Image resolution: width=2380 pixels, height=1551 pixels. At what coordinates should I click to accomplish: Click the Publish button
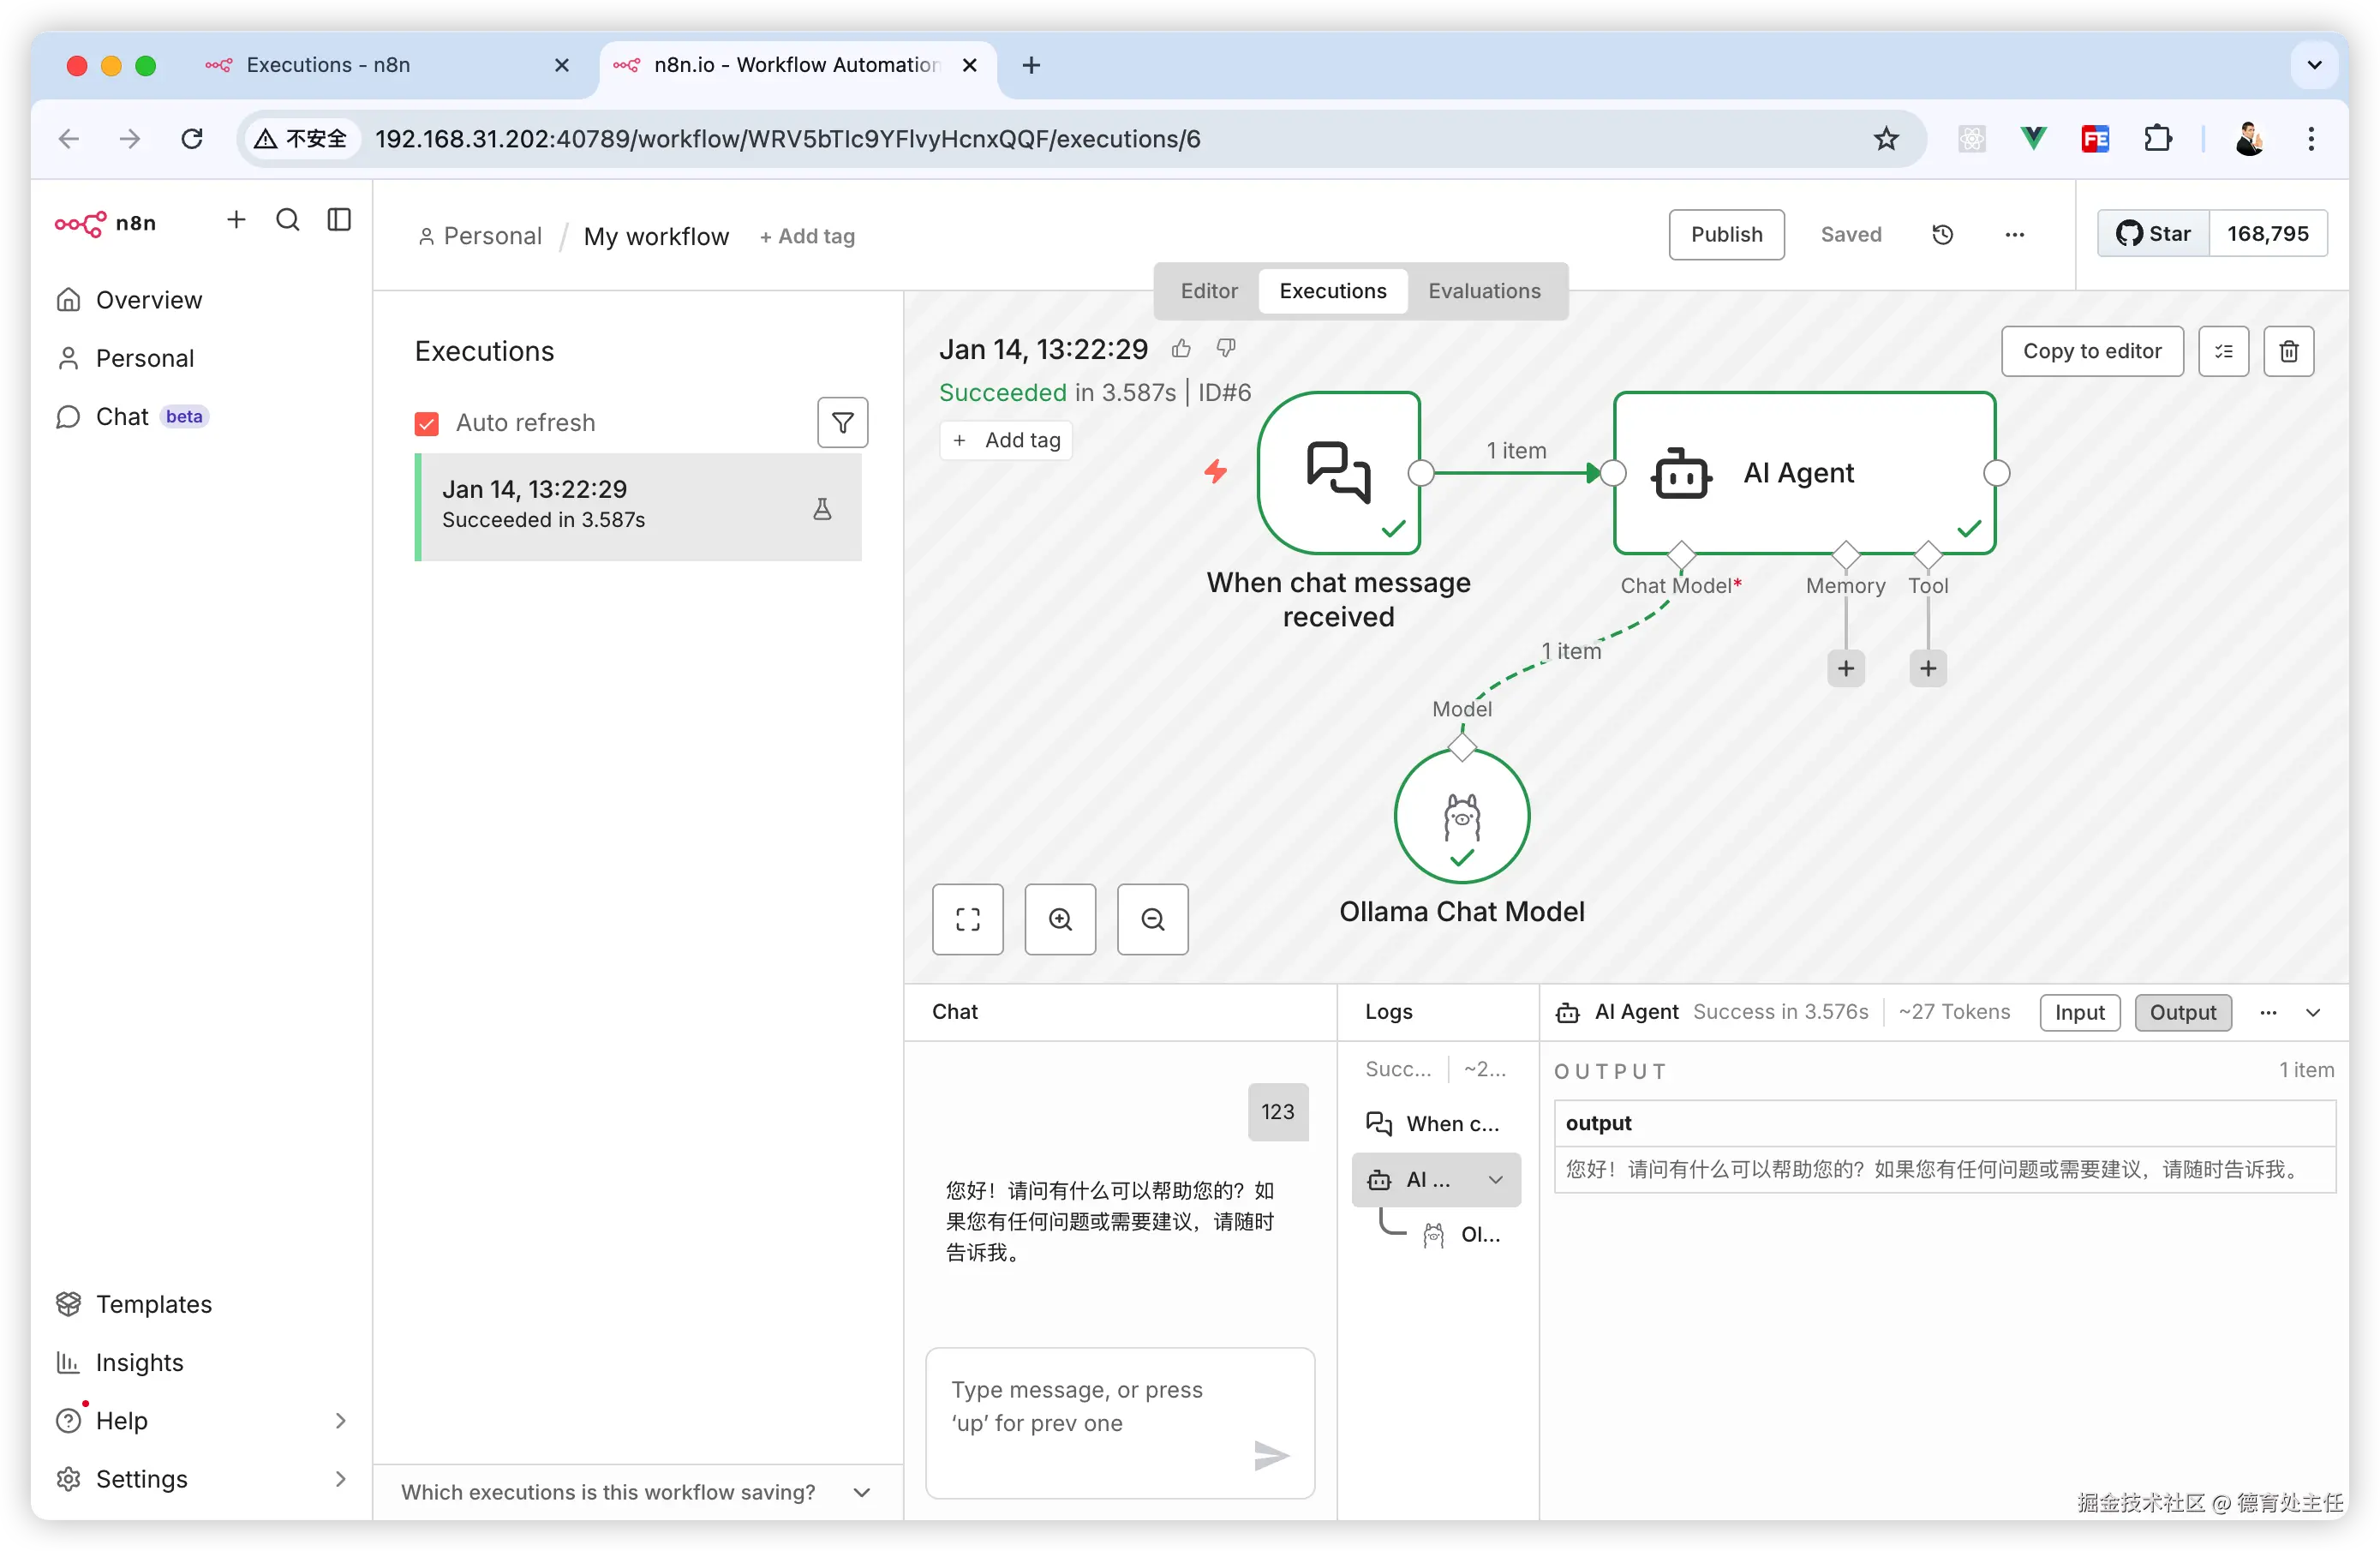coord(1726,235)
